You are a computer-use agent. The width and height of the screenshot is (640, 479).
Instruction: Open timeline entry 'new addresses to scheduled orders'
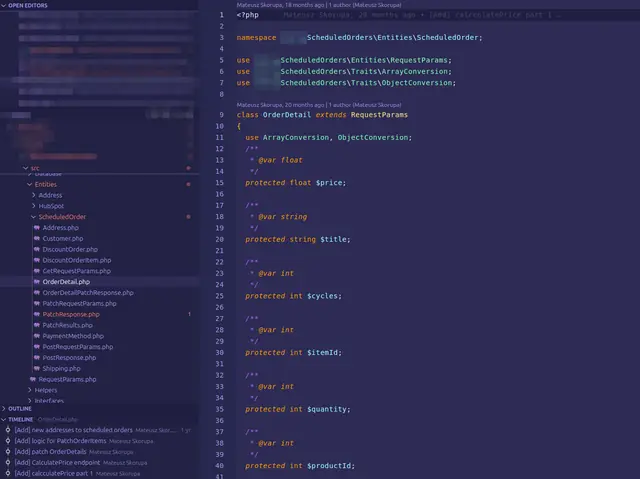point(73,430)
